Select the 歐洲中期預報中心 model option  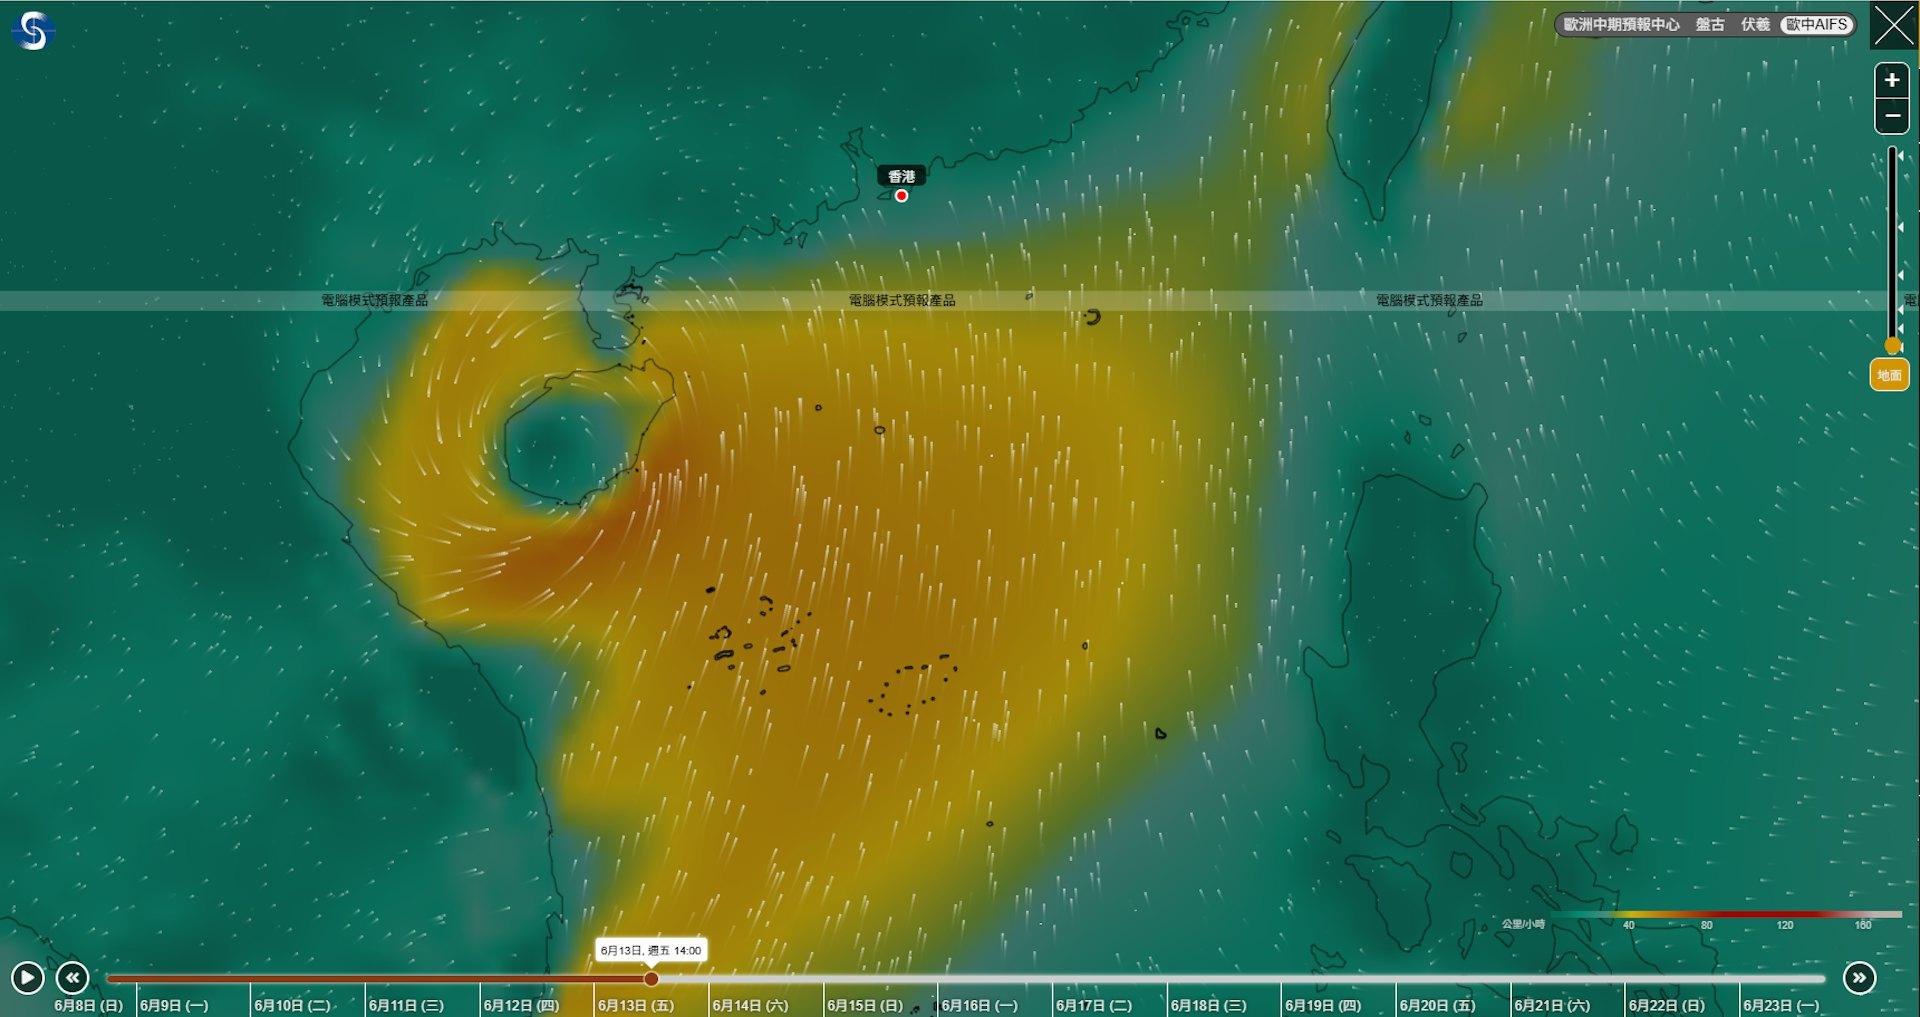[x=1621, y=24]
